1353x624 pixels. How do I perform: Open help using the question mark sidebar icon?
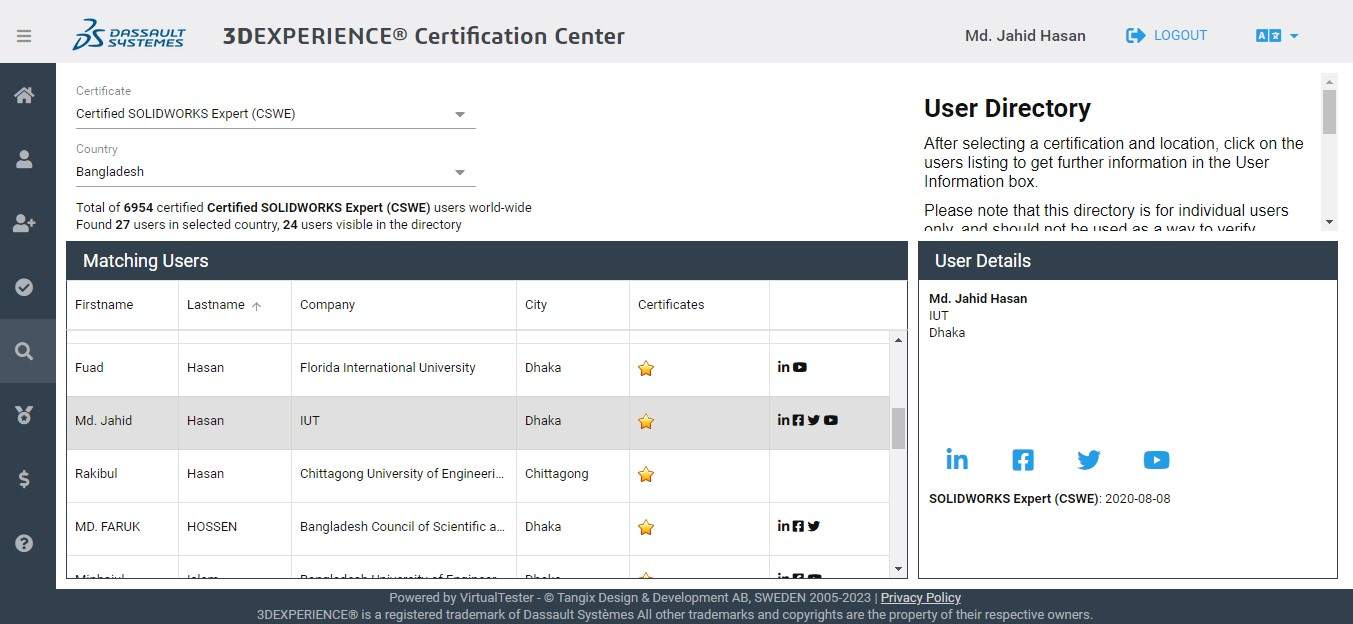coord(24,543)
